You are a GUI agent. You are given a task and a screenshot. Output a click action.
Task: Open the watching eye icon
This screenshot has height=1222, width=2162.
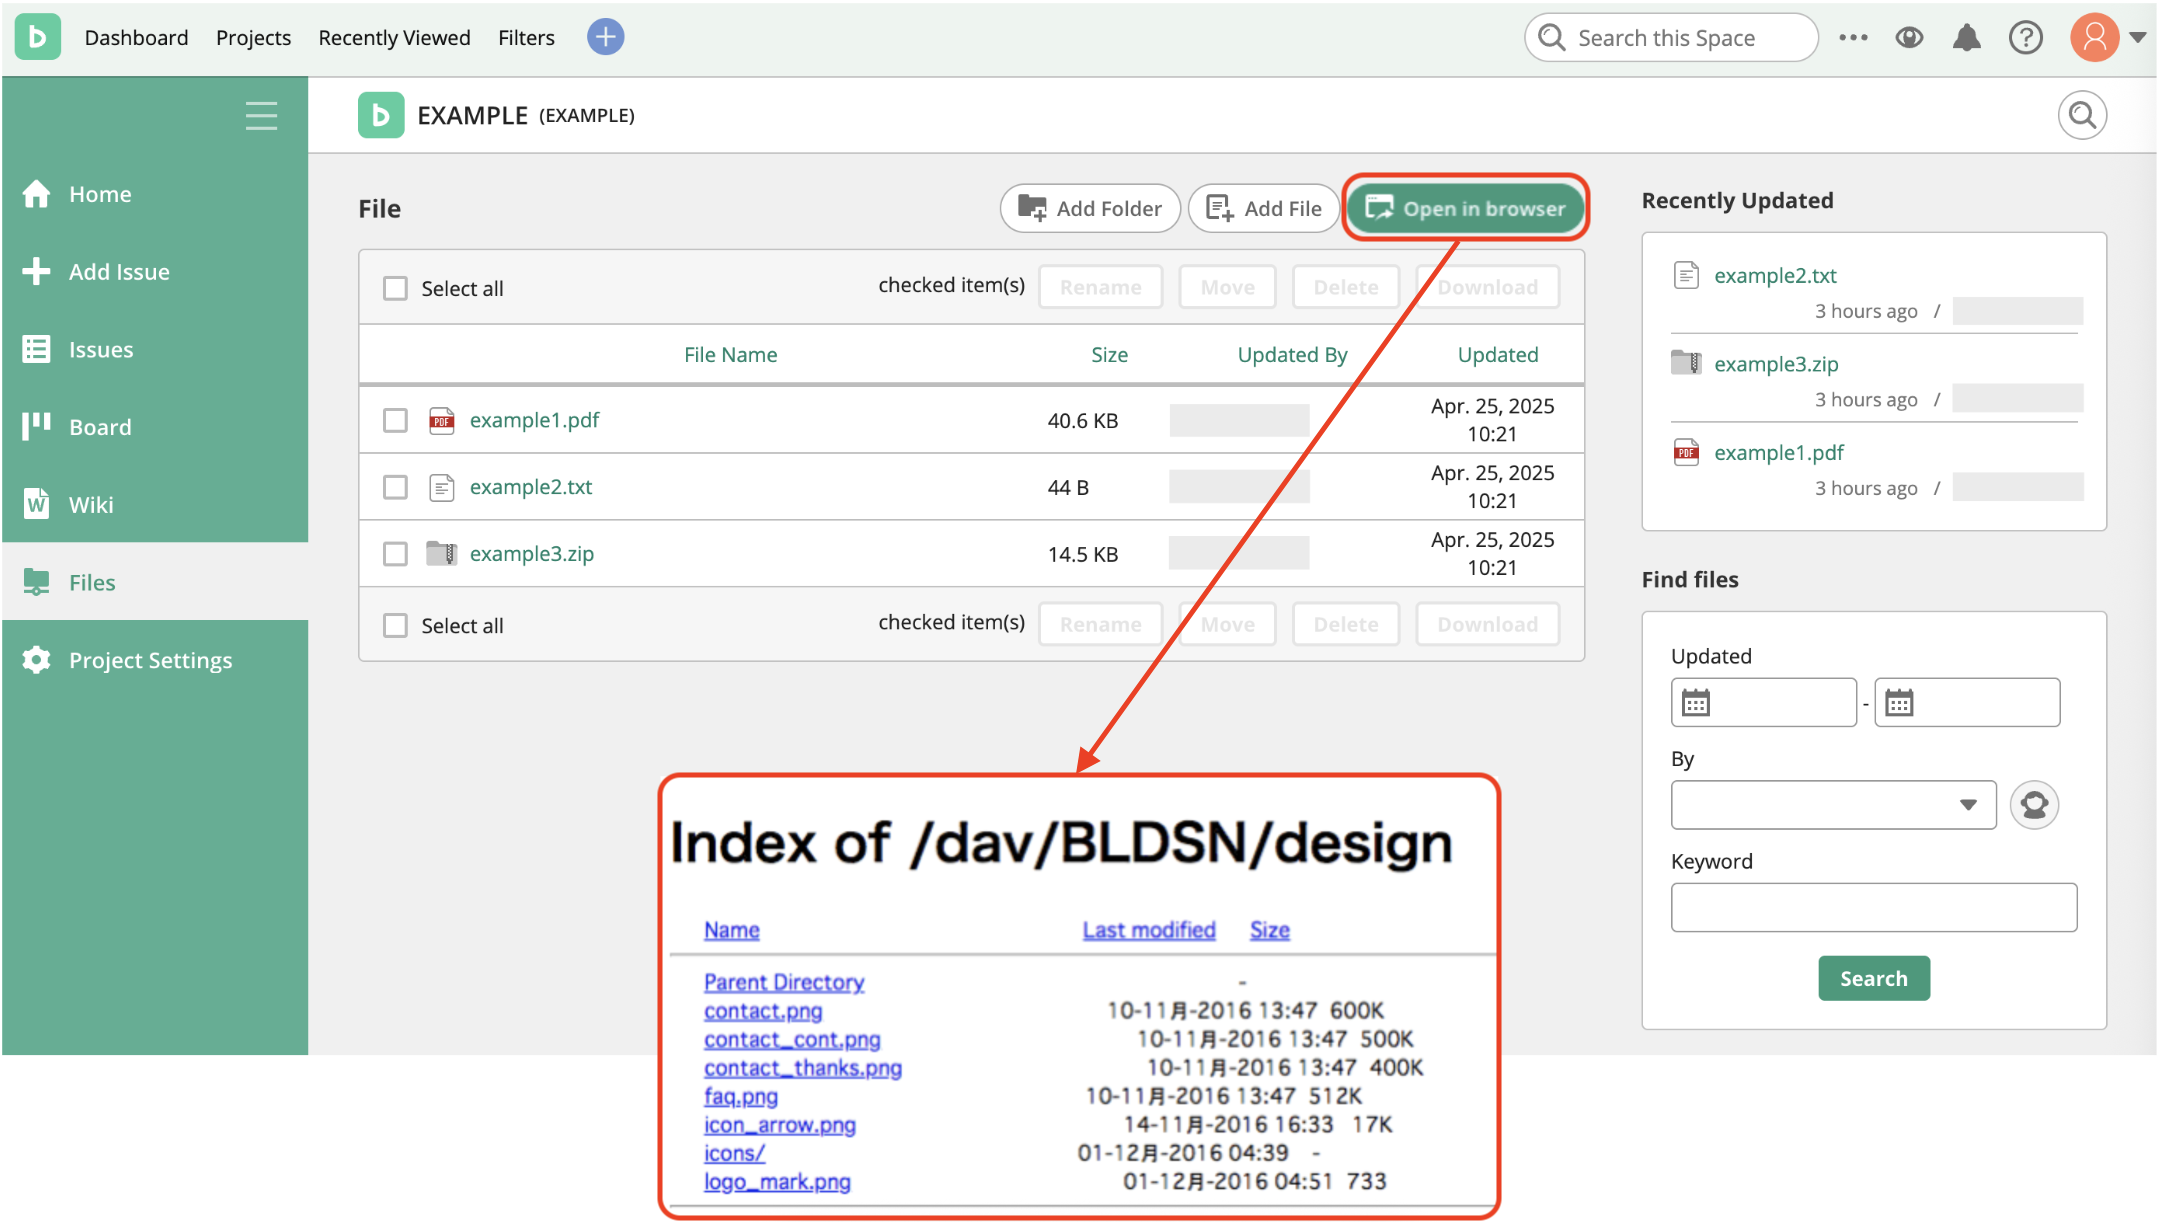1909,37
